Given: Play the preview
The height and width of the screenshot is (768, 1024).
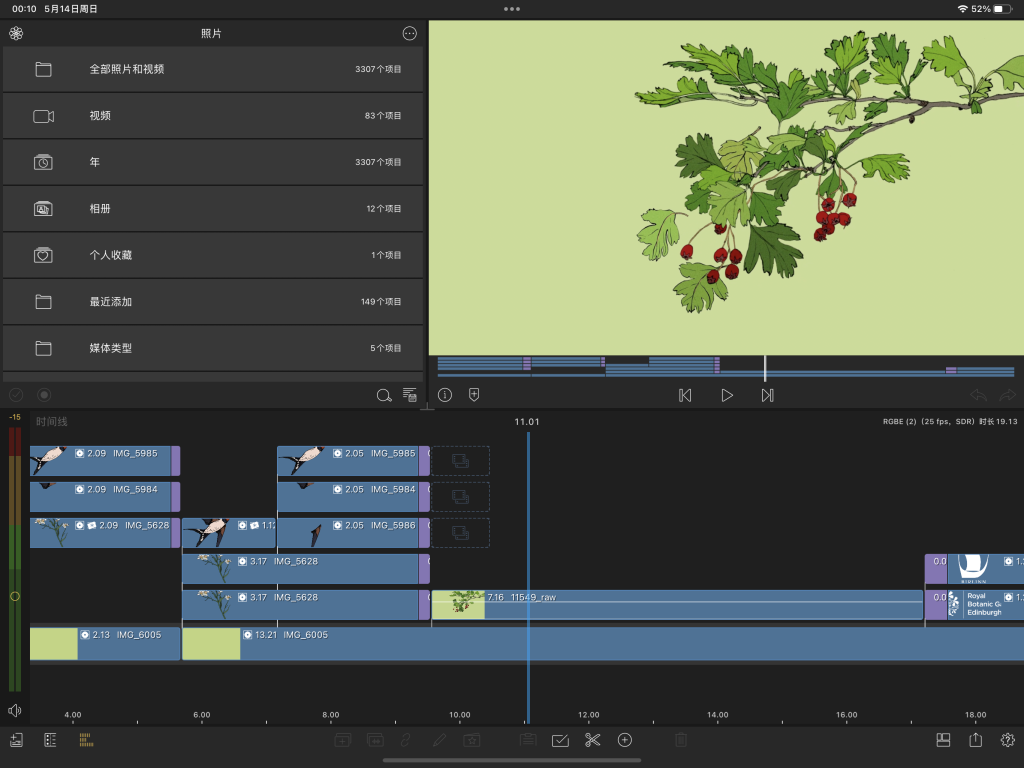Looking at the screenshot, I should pos(727,395).
